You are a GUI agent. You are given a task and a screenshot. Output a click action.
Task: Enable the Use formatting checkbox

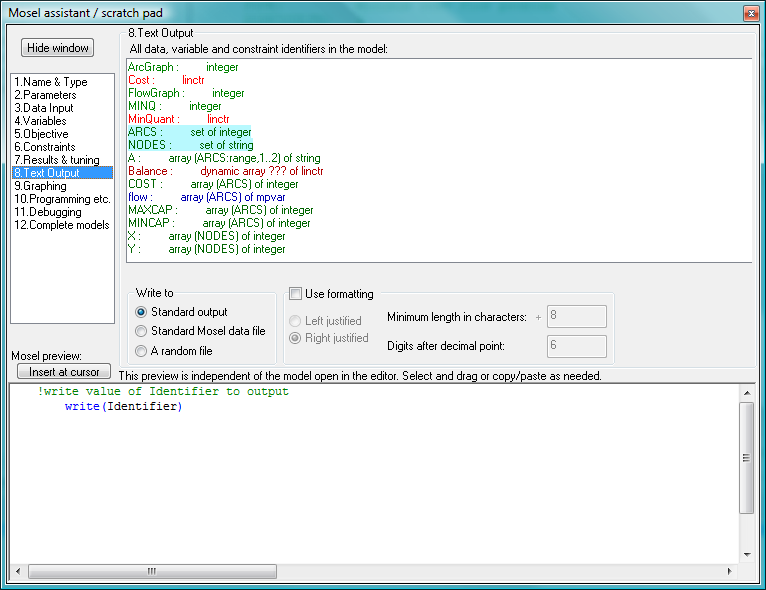point(295,294)
